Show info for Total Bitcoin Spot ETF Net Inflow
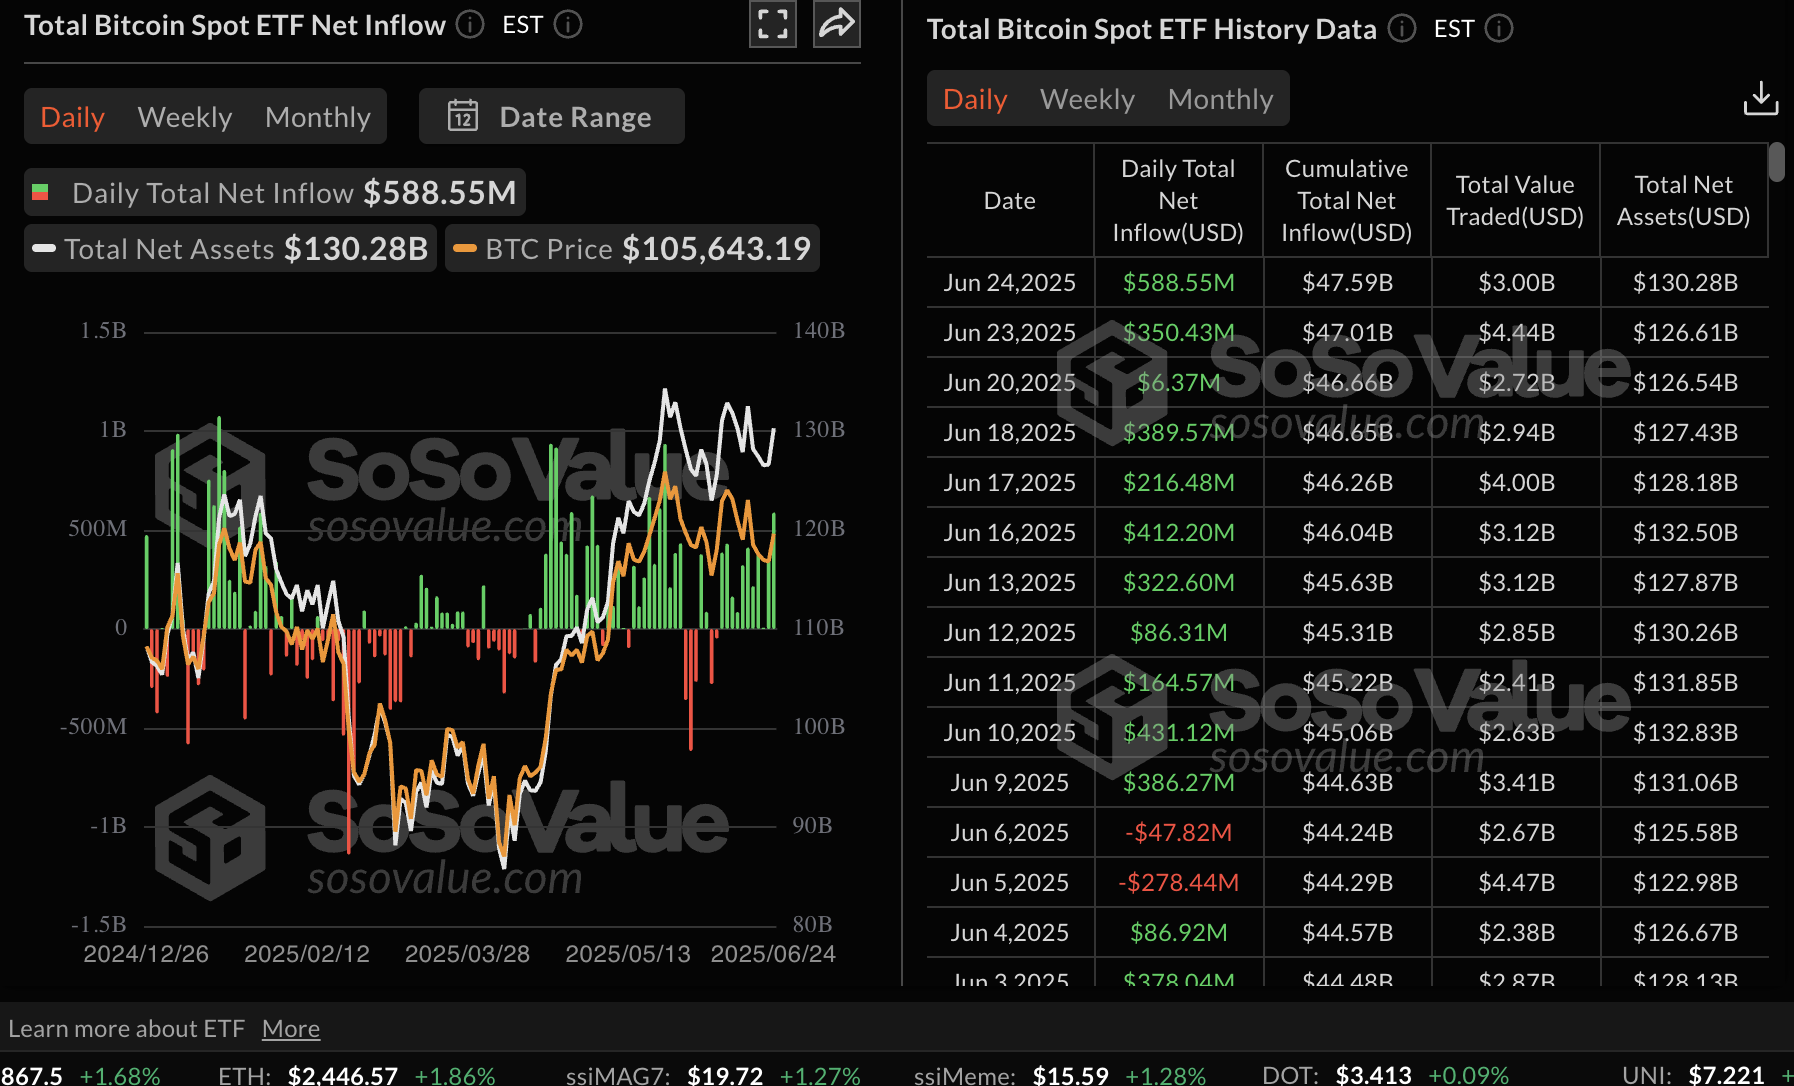1794x1086 pixels. [470, 24]
